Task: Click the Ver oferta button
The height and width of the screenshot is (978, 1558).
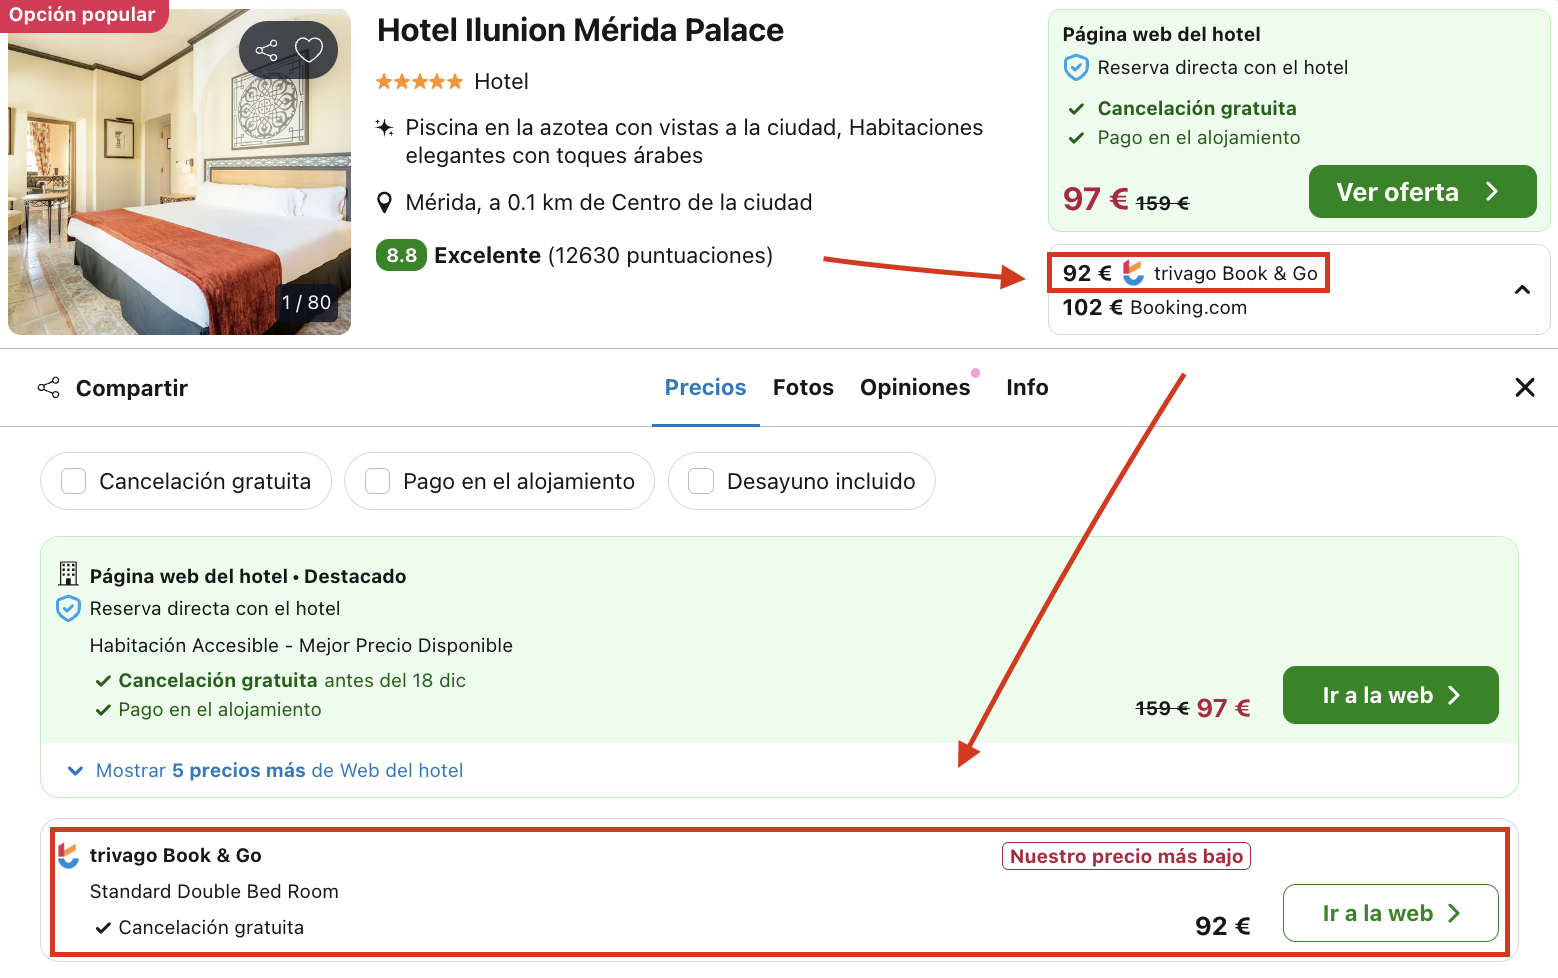Action: (x=1422, y=191)
